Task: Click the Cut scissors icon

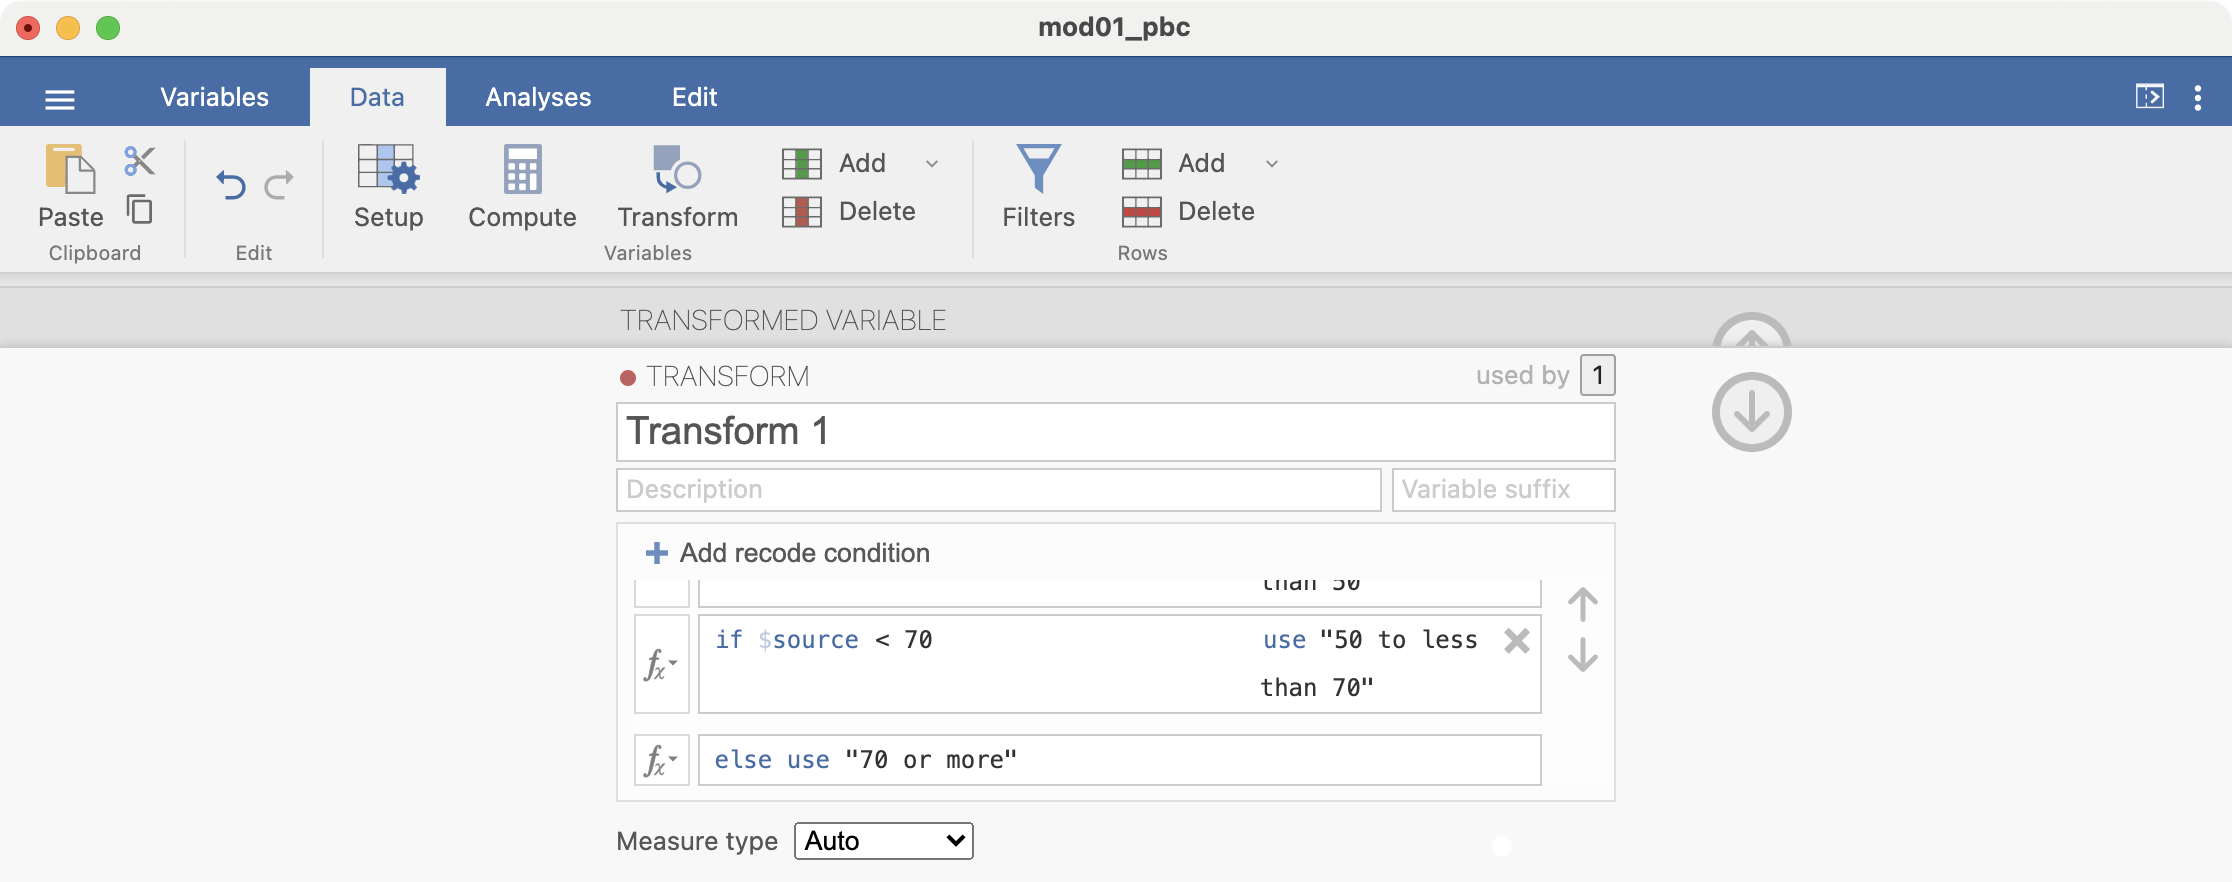Action: 139,161
